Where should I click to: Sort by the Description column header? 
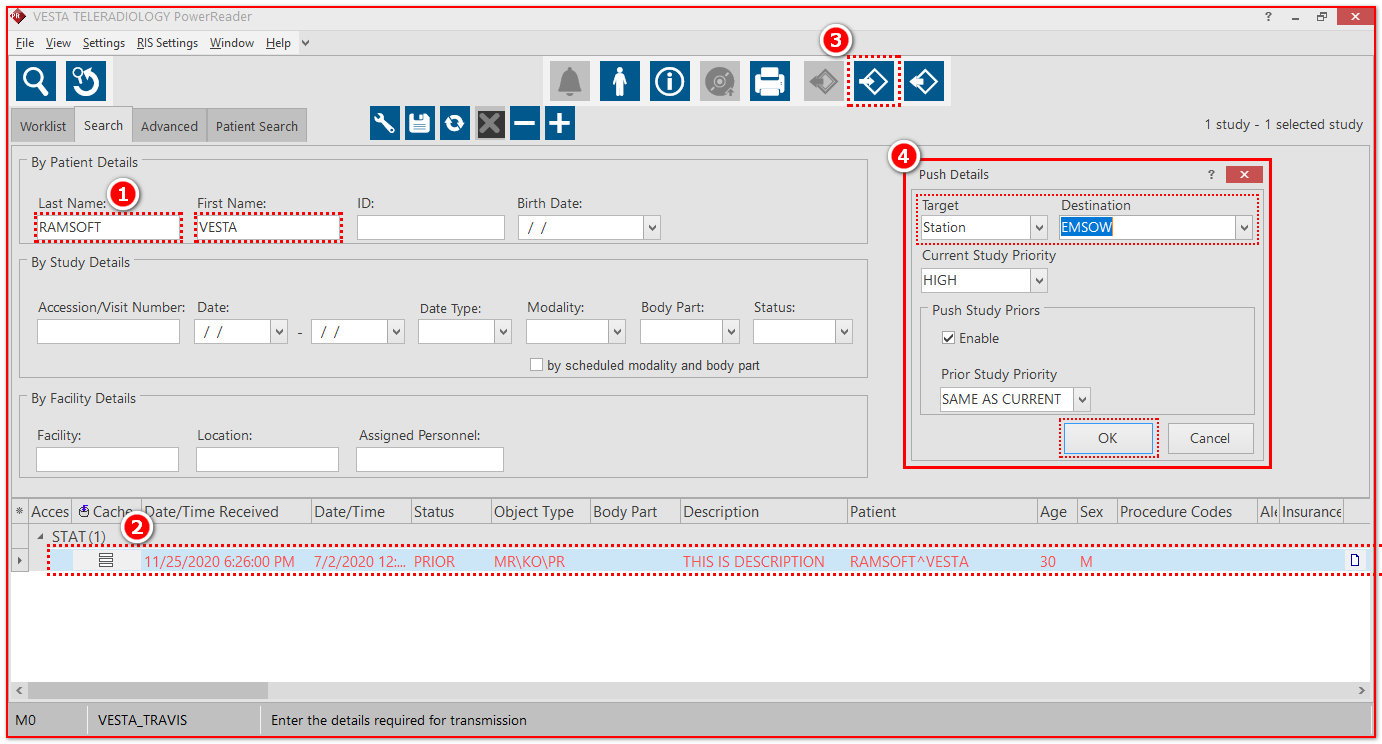pyautogui.click(x=763, y=511)
